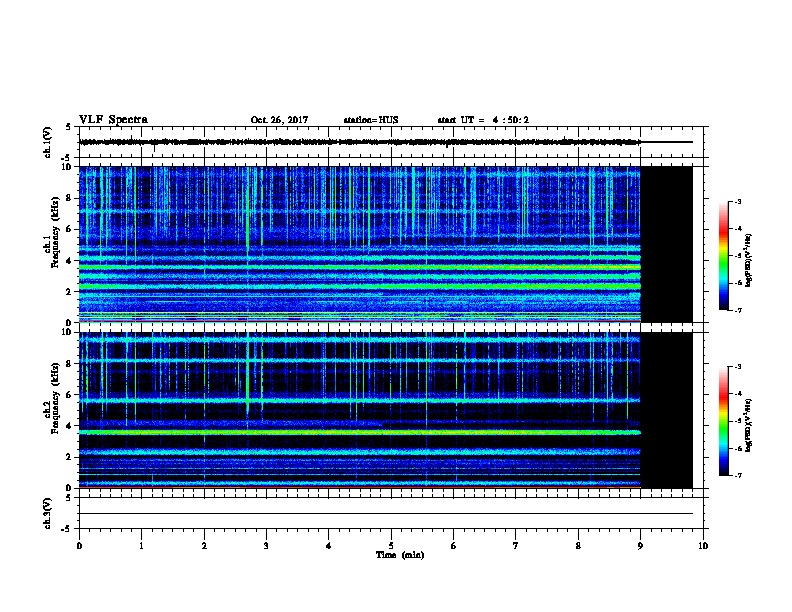Click the "ch.1(V)" waveform axis label
Image resolution: width=792 pixels, height=612 pixels.
tap(47, 142)
